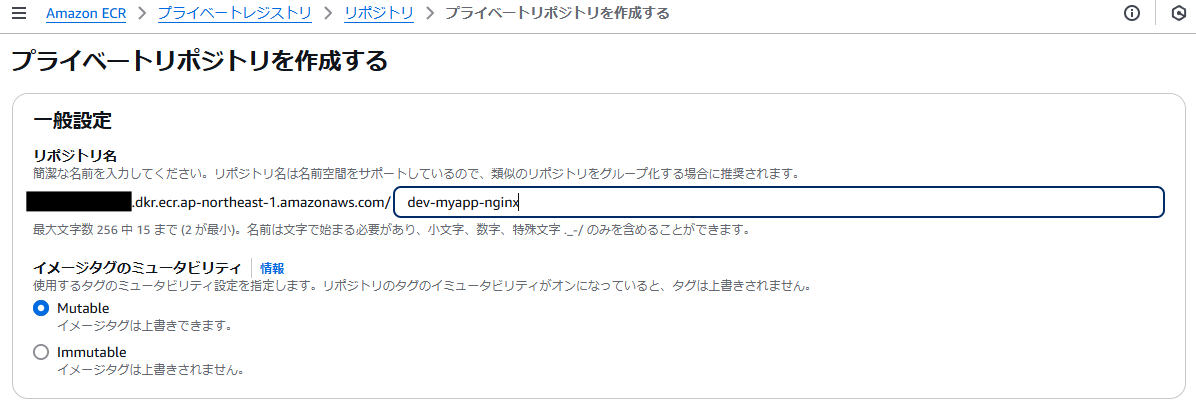
Task: Click the イメージタグのミュータビリティ label
Action: [137, 268]
